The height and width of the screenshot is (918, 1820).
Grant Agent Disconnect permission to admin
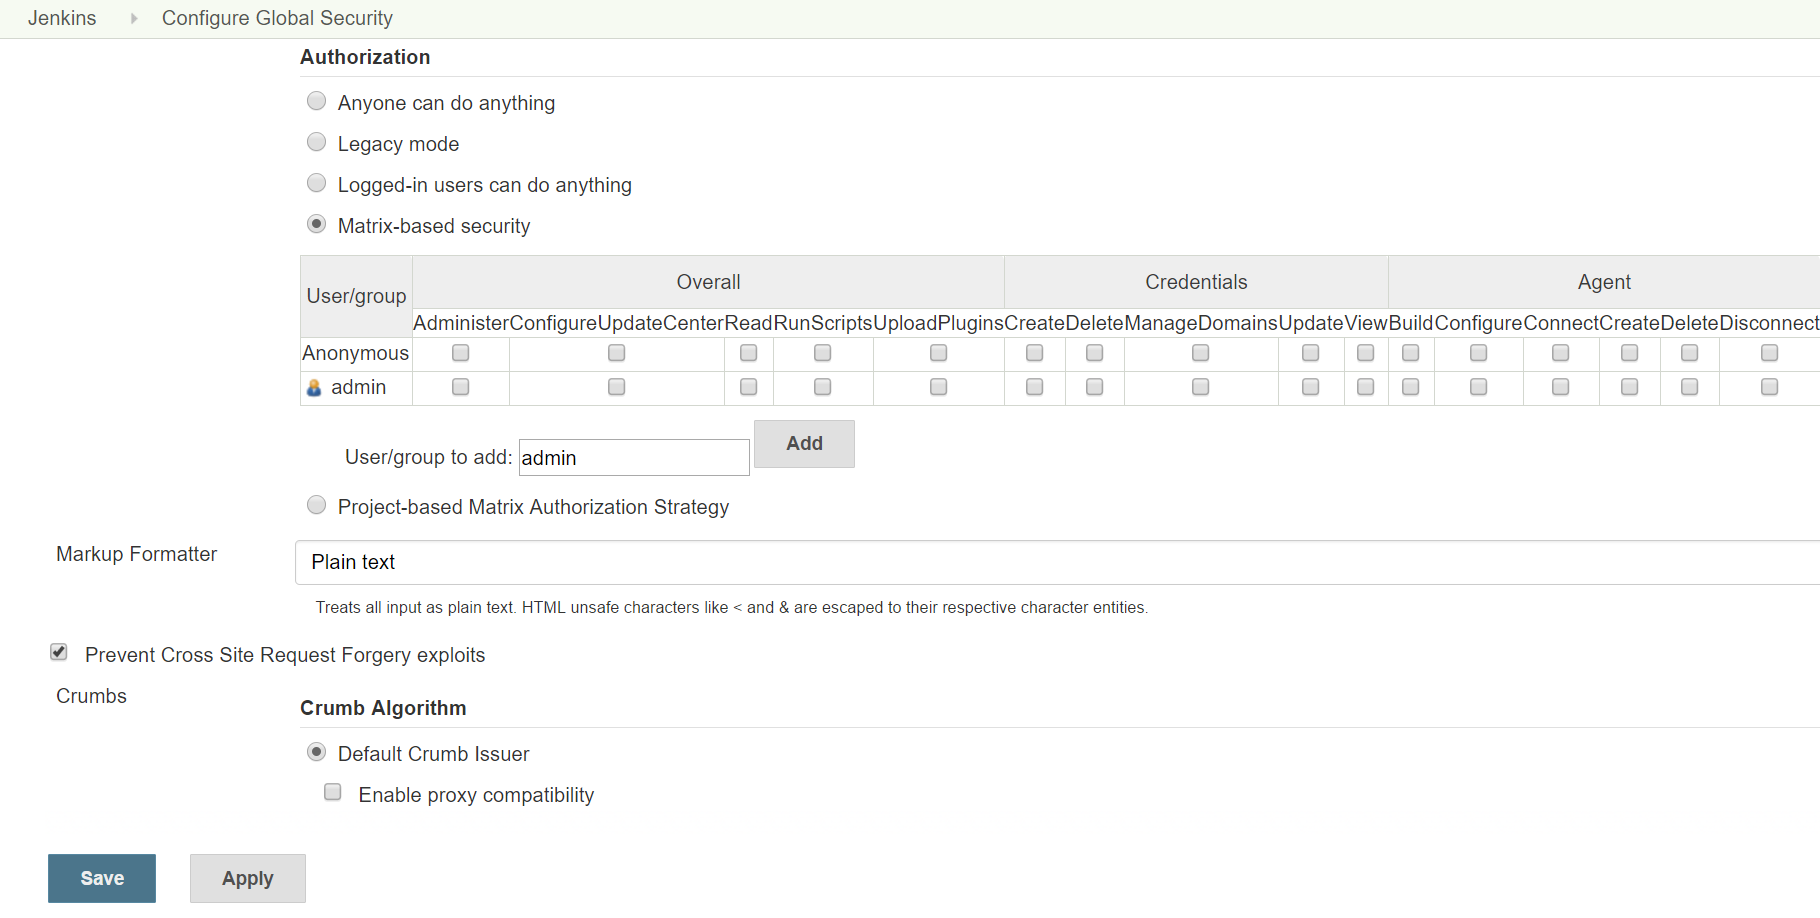pos(1770,387)
